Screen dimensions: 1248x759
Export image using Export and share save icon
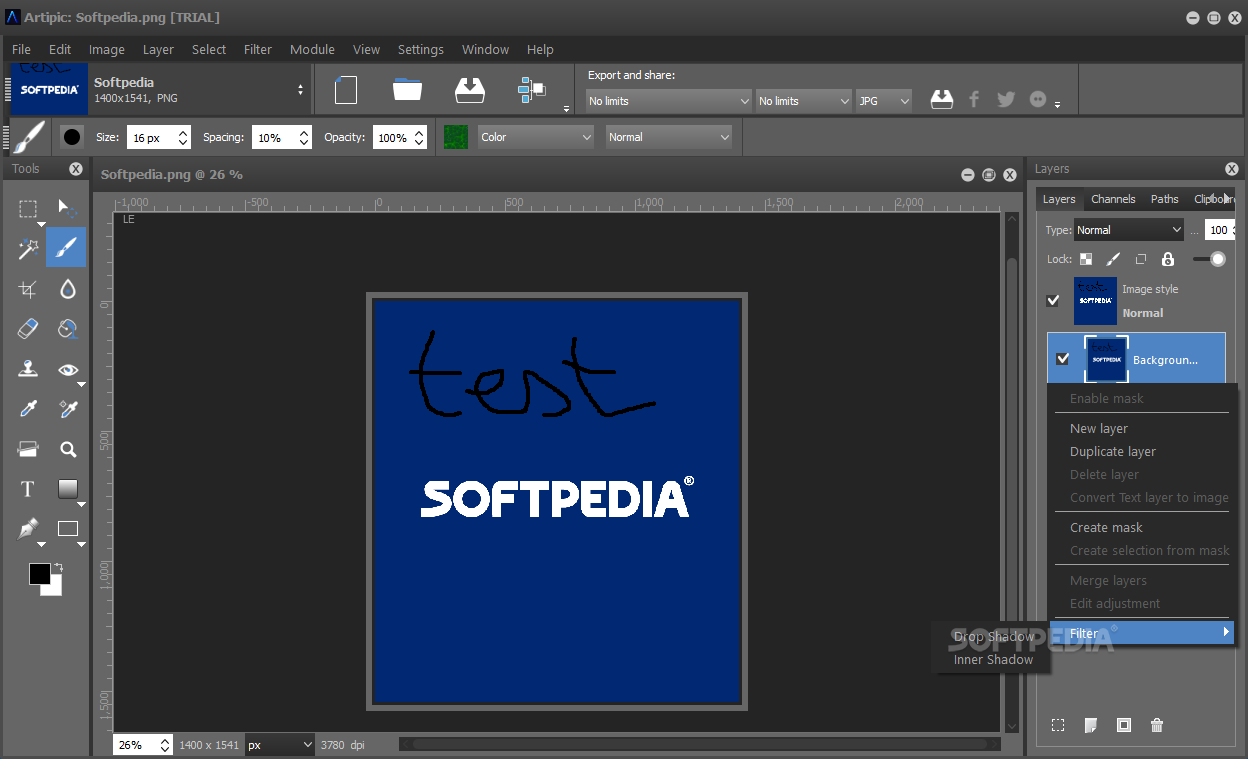[941, 99]
